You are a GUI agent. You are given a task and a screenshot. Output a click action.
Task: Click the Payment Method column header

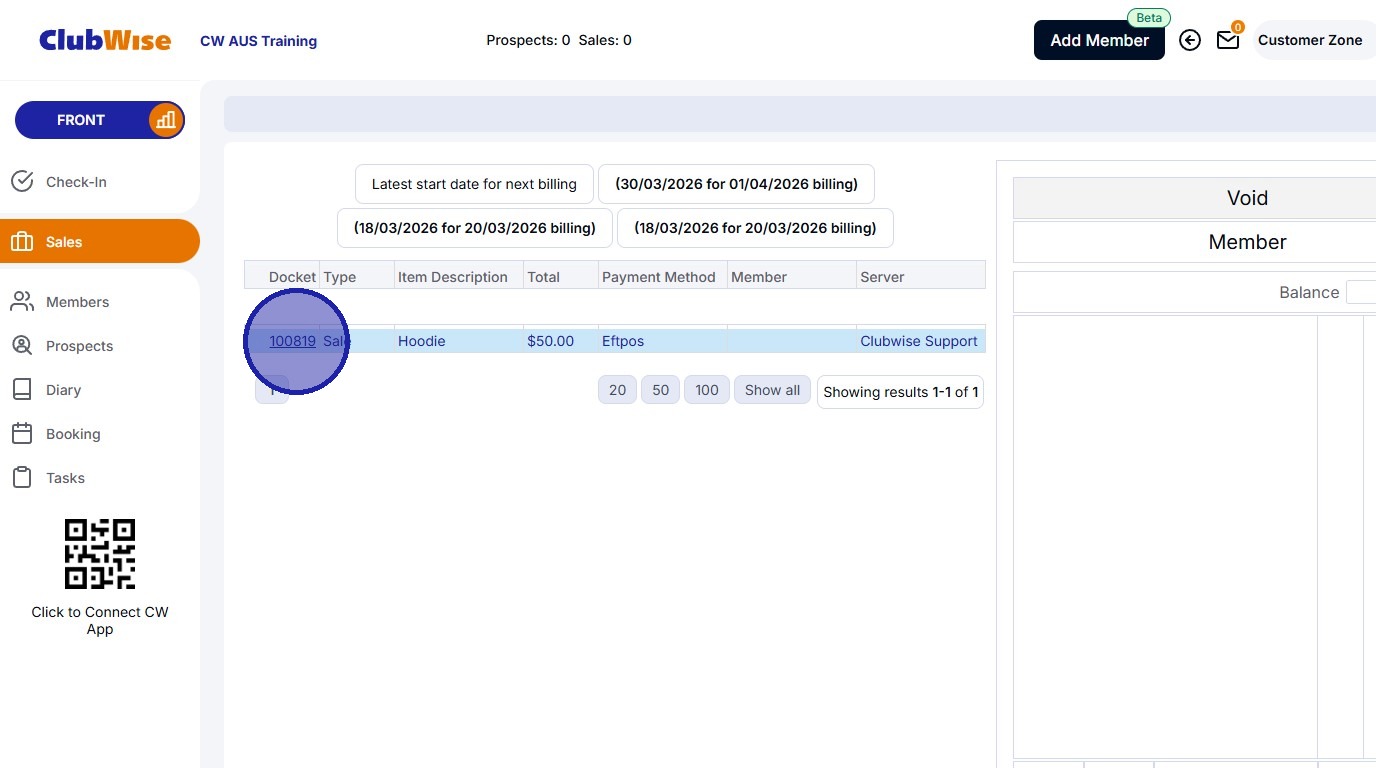coord(663,277)
